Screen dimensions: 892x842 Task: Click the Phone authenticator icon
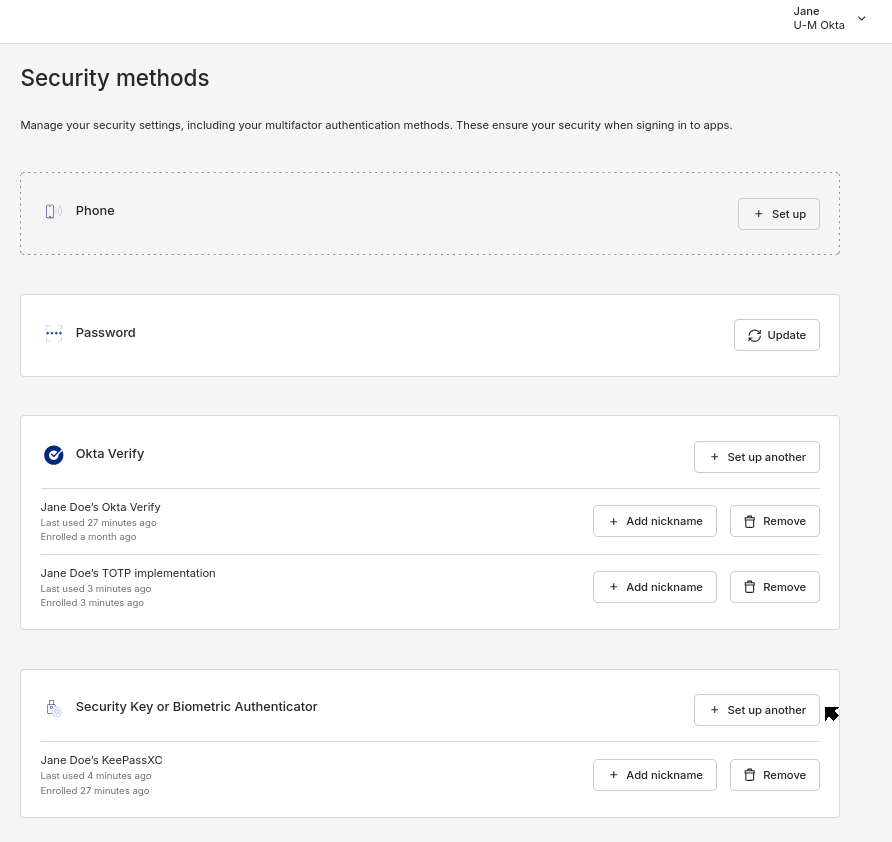[x=53, y=211]
